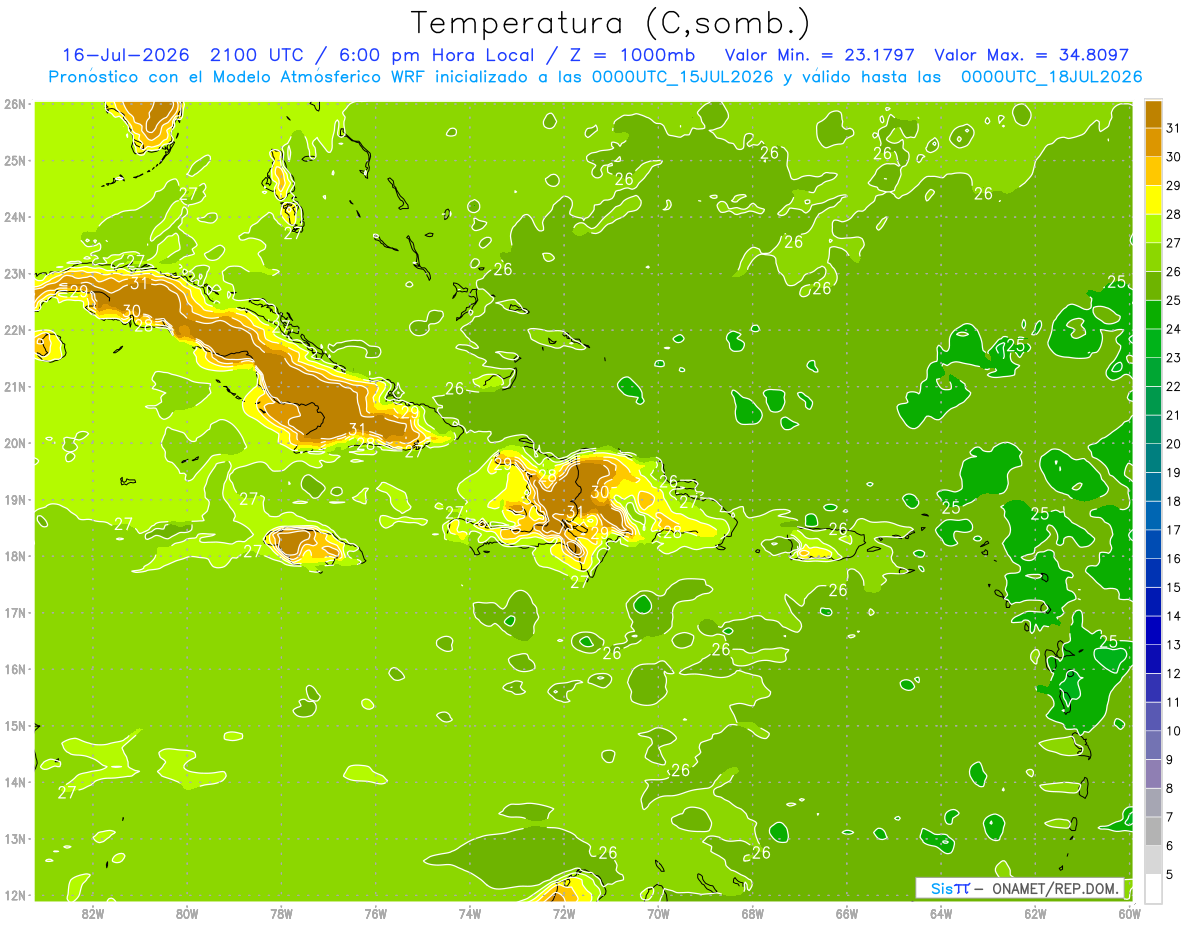The width and height of the screenshot is (1200, 927).
Task: Click the "68W" longitude axis label
Action: pyautogui.click(x=752, y=912)
